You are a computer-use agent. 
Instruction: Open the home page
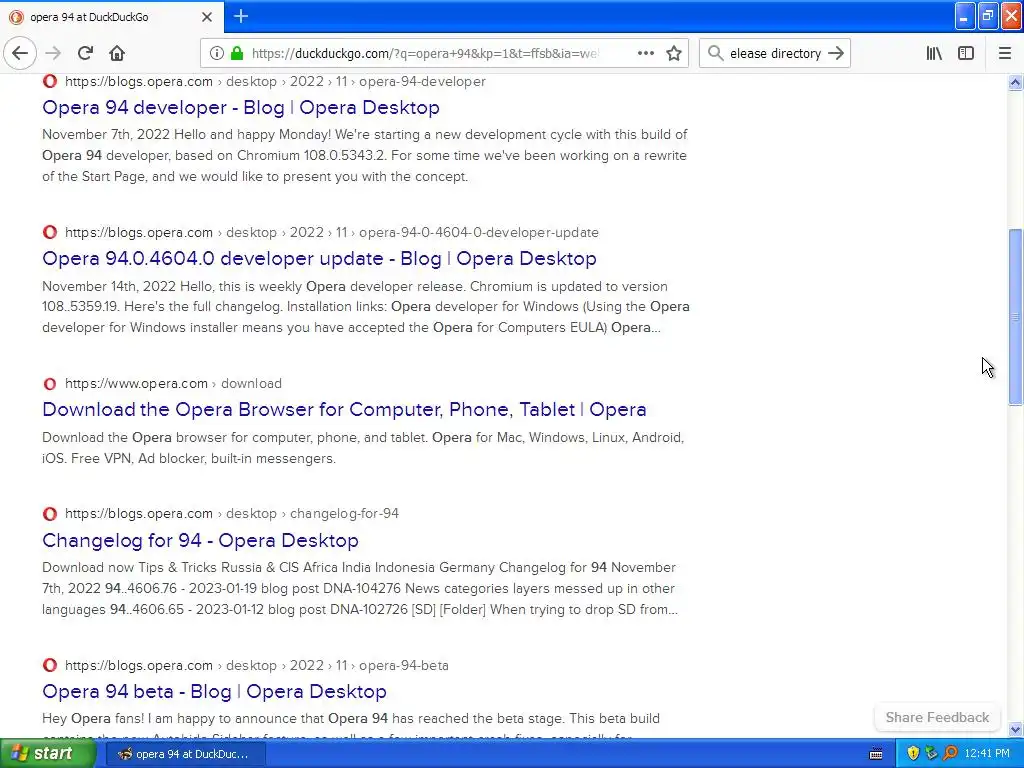(x=117, y=53)
